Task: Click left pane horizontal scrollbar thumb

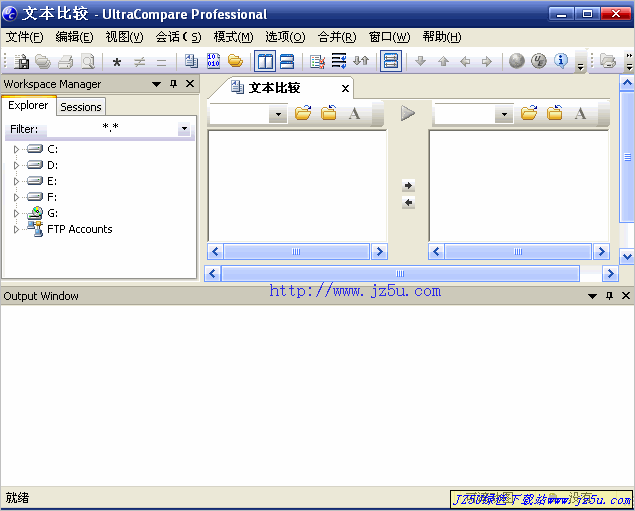Action: 296,251
